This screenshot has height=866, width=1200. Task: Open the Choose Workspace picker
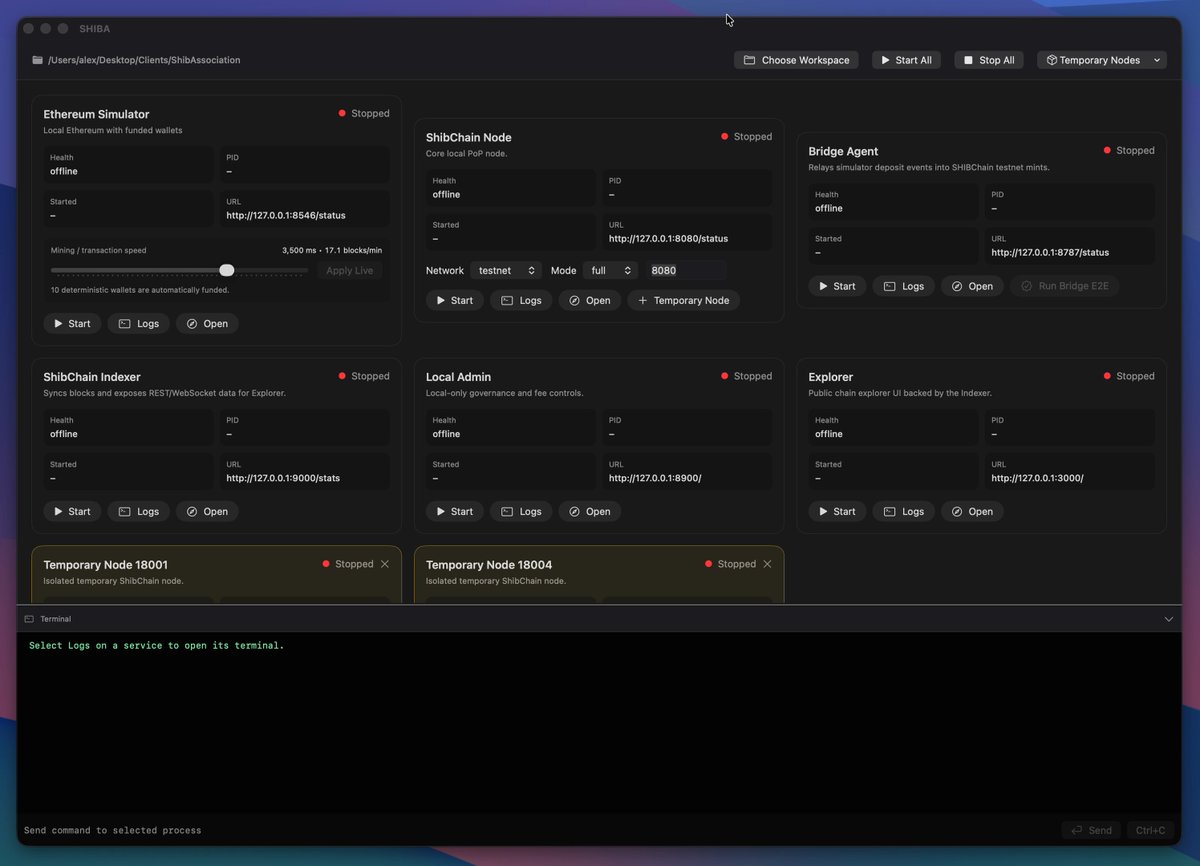click(x=797, y=60)
